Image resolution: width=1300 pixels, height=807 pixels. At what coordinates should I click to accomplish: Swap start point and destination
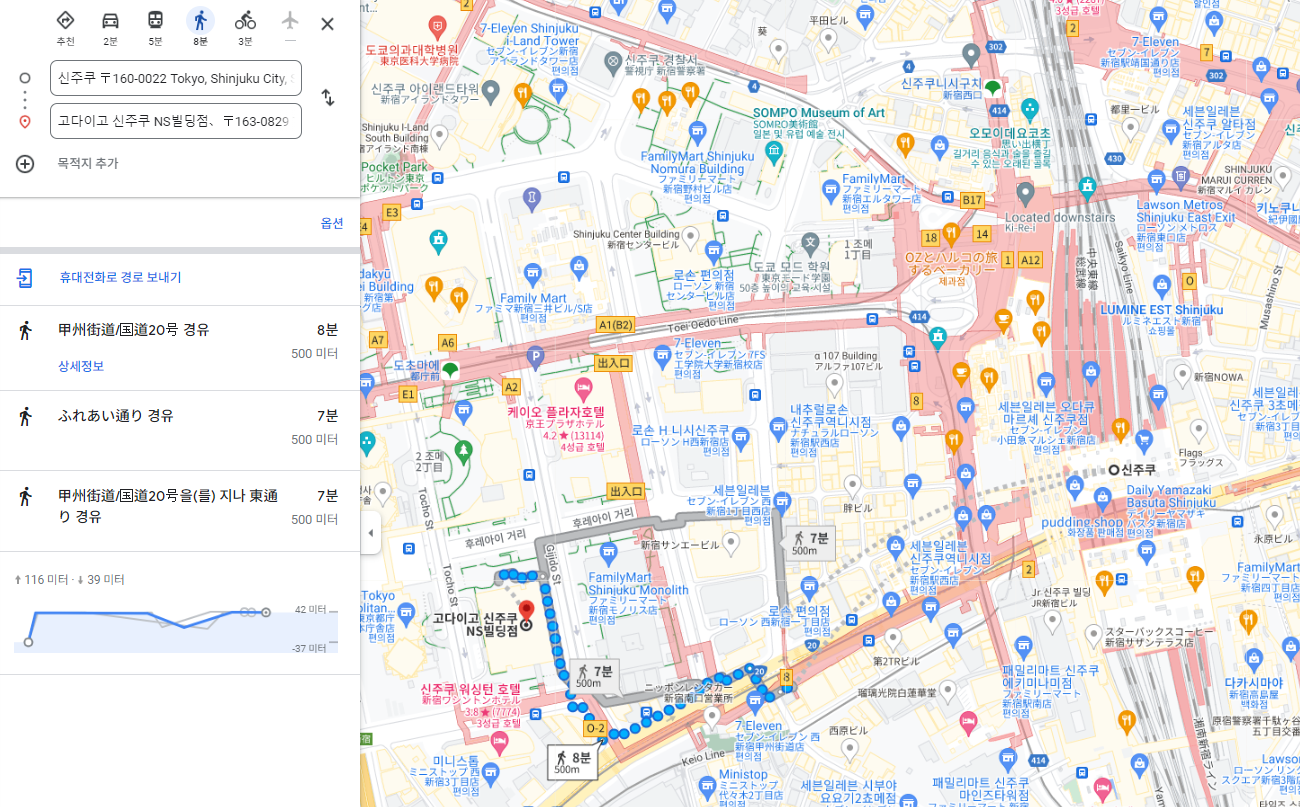pyautogui.click(x=327, y=98)
